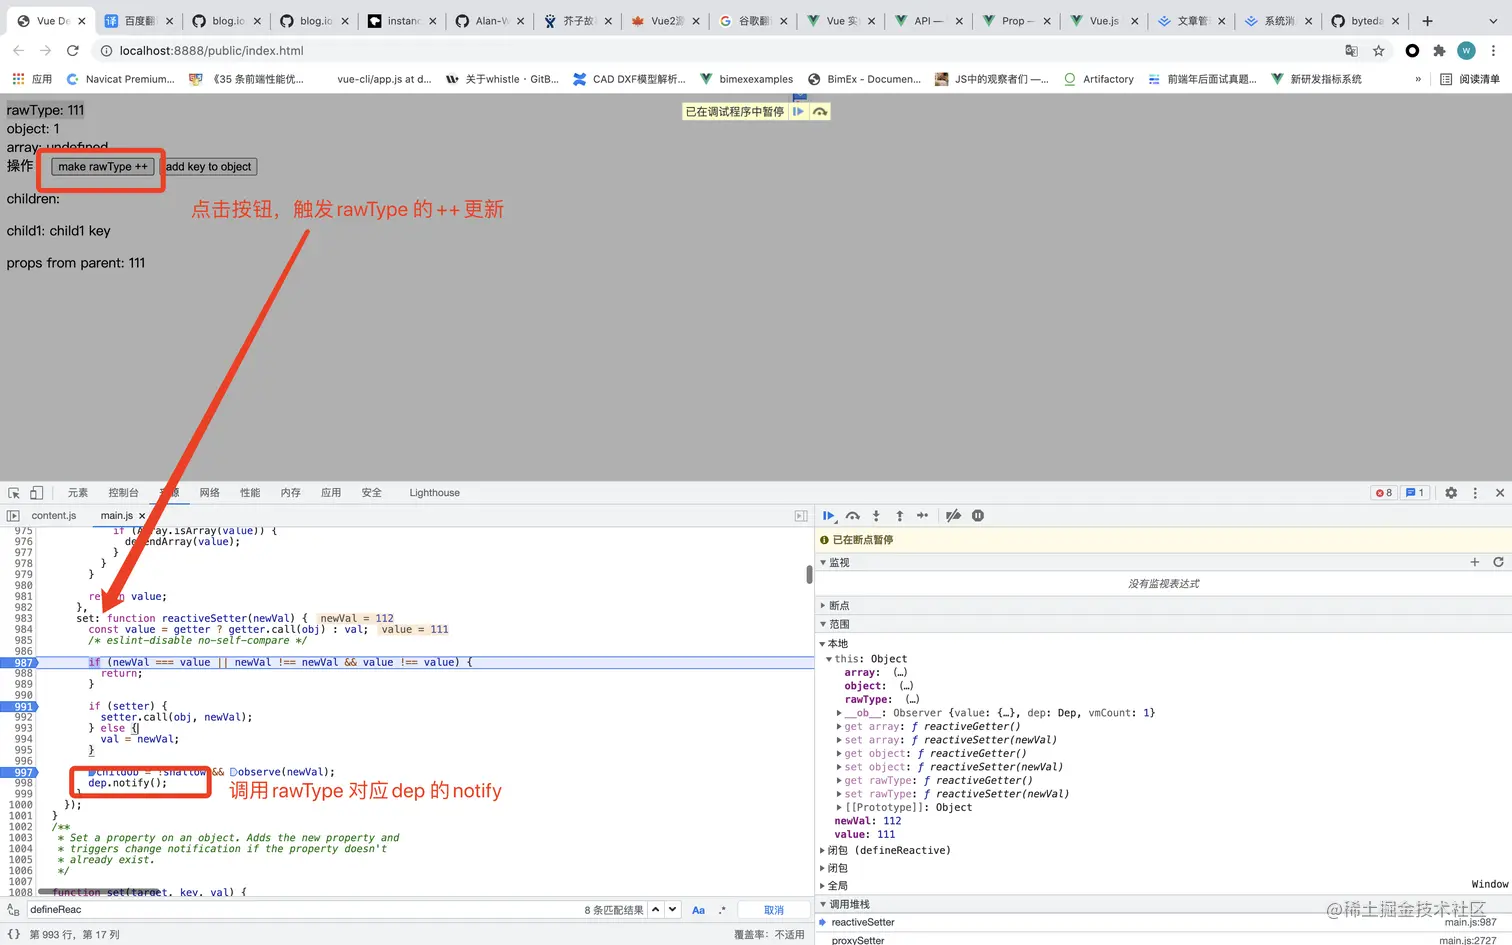Open the content.js file tab
Screen dimensions: 1512x945
54,516
